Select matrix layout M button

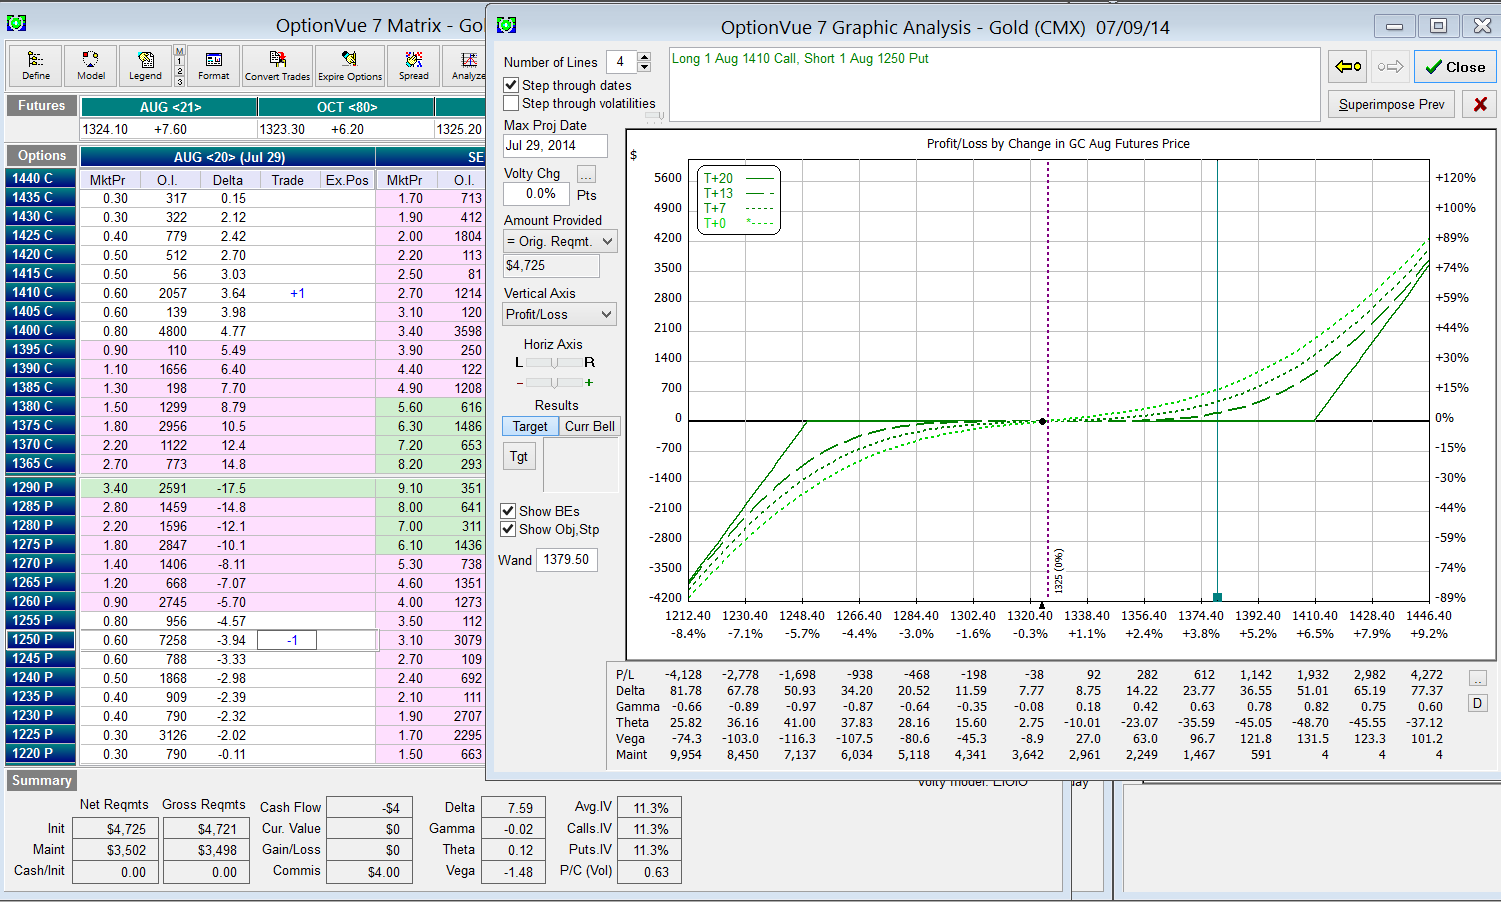179,51
